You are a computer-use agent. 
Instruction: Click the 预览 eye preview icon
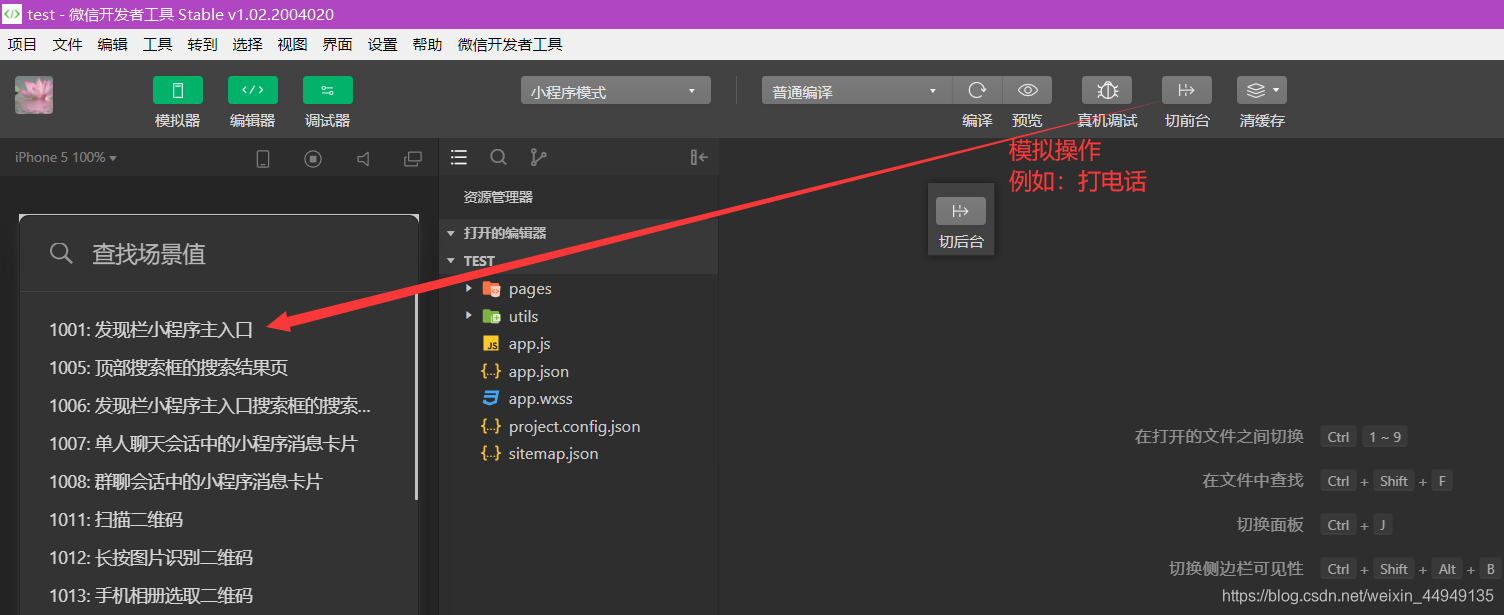point(1027,90)
